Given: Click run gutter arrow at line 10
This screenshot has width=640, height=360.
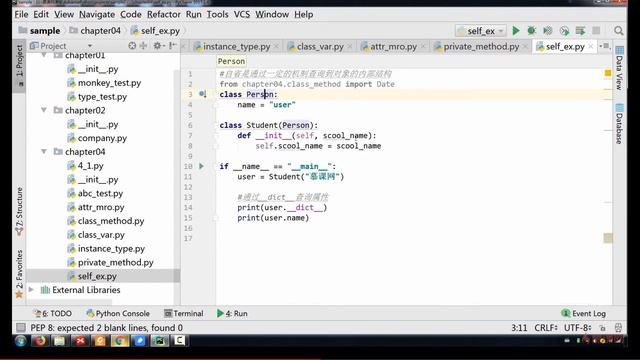Looking at the screenshot, I should pyautogui.click(x=202, y=166).
